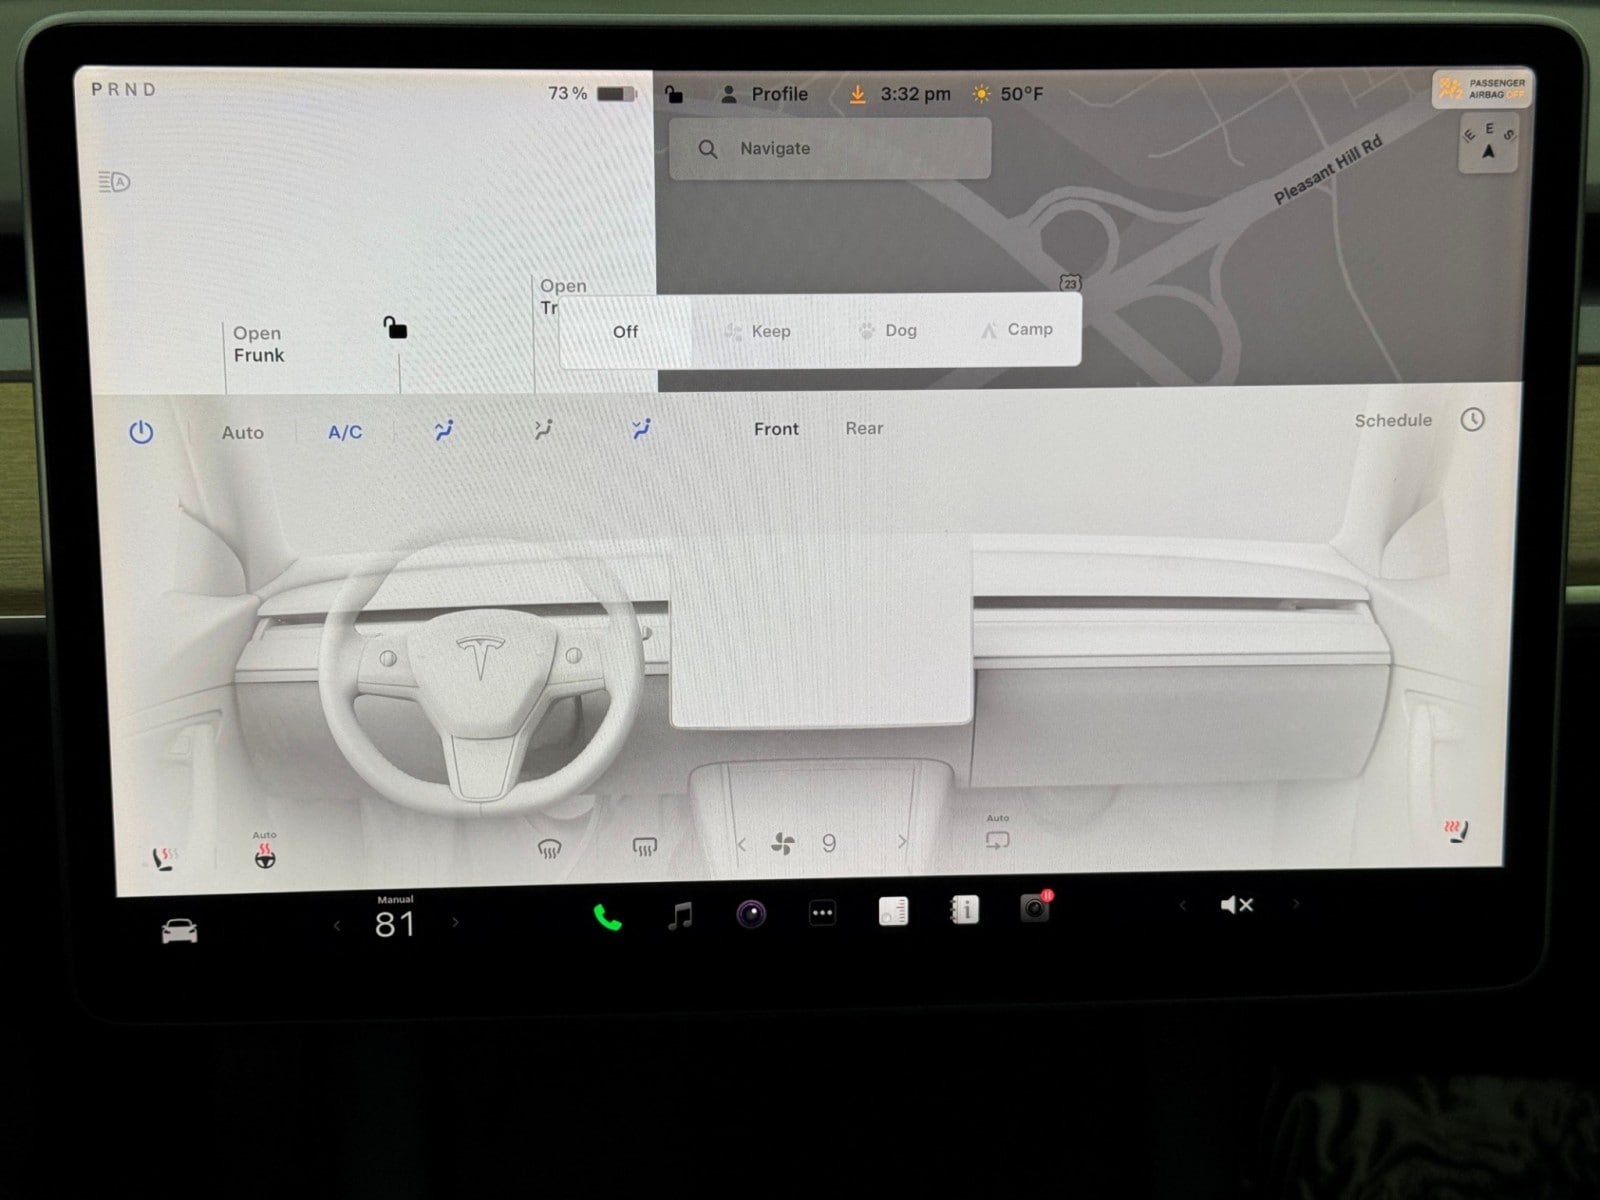Open car controls with the car icon

[x=180, y=932]
